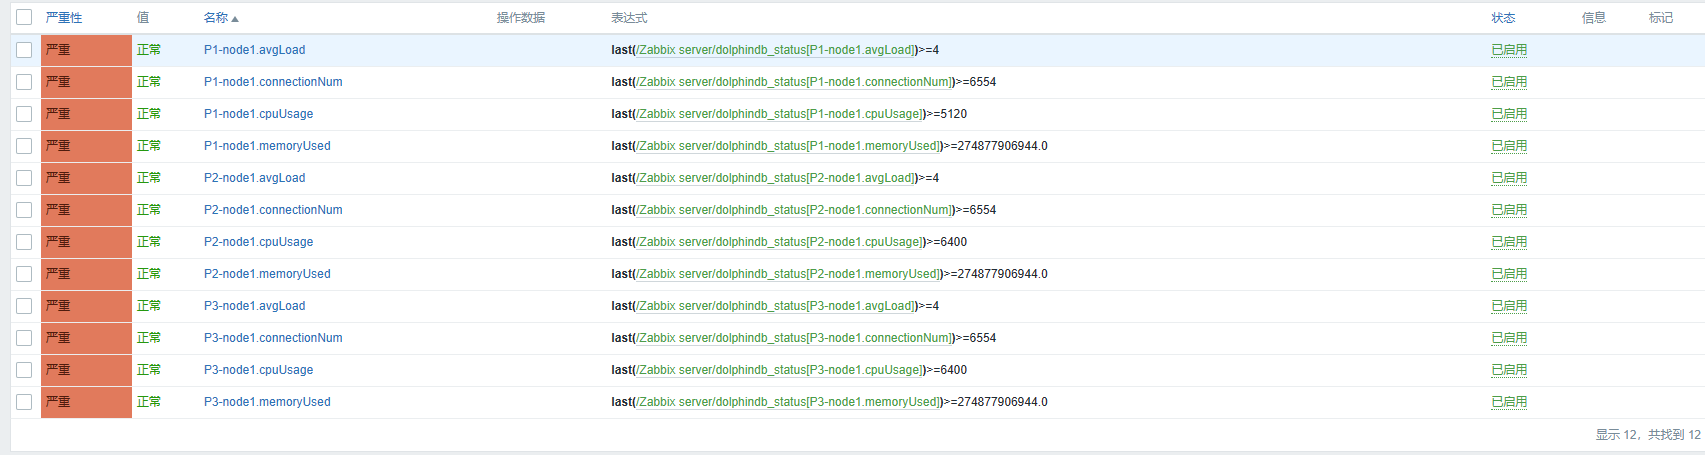Follow item link in P2-node1.memoryUsed expression
The height and width of the screenshot is (455, 1705).
(x=788, y=274)
